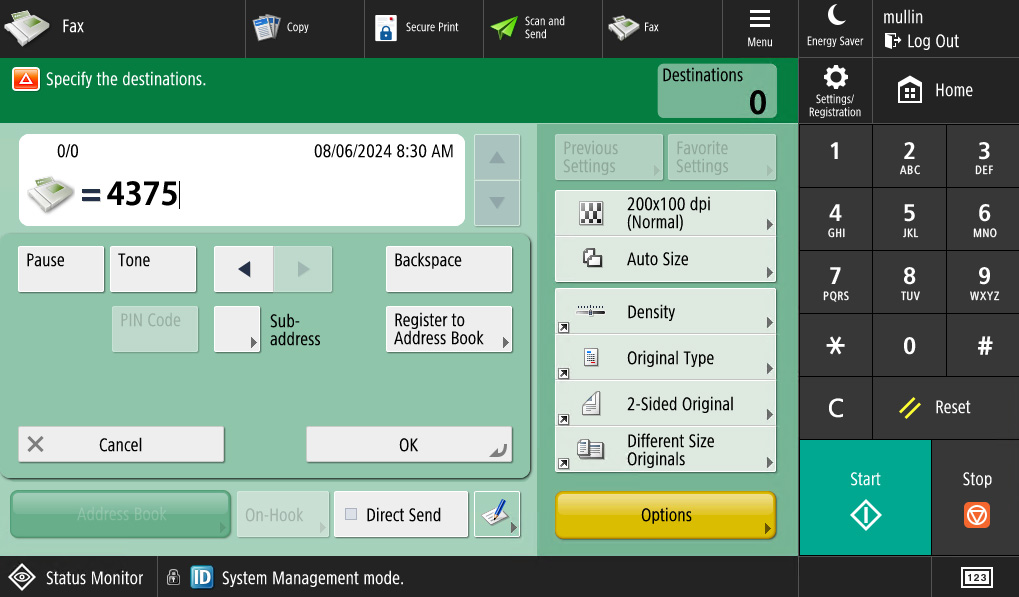Open the Copy function shortcut
Screen dimensions: 1019x597
(305, 28)
